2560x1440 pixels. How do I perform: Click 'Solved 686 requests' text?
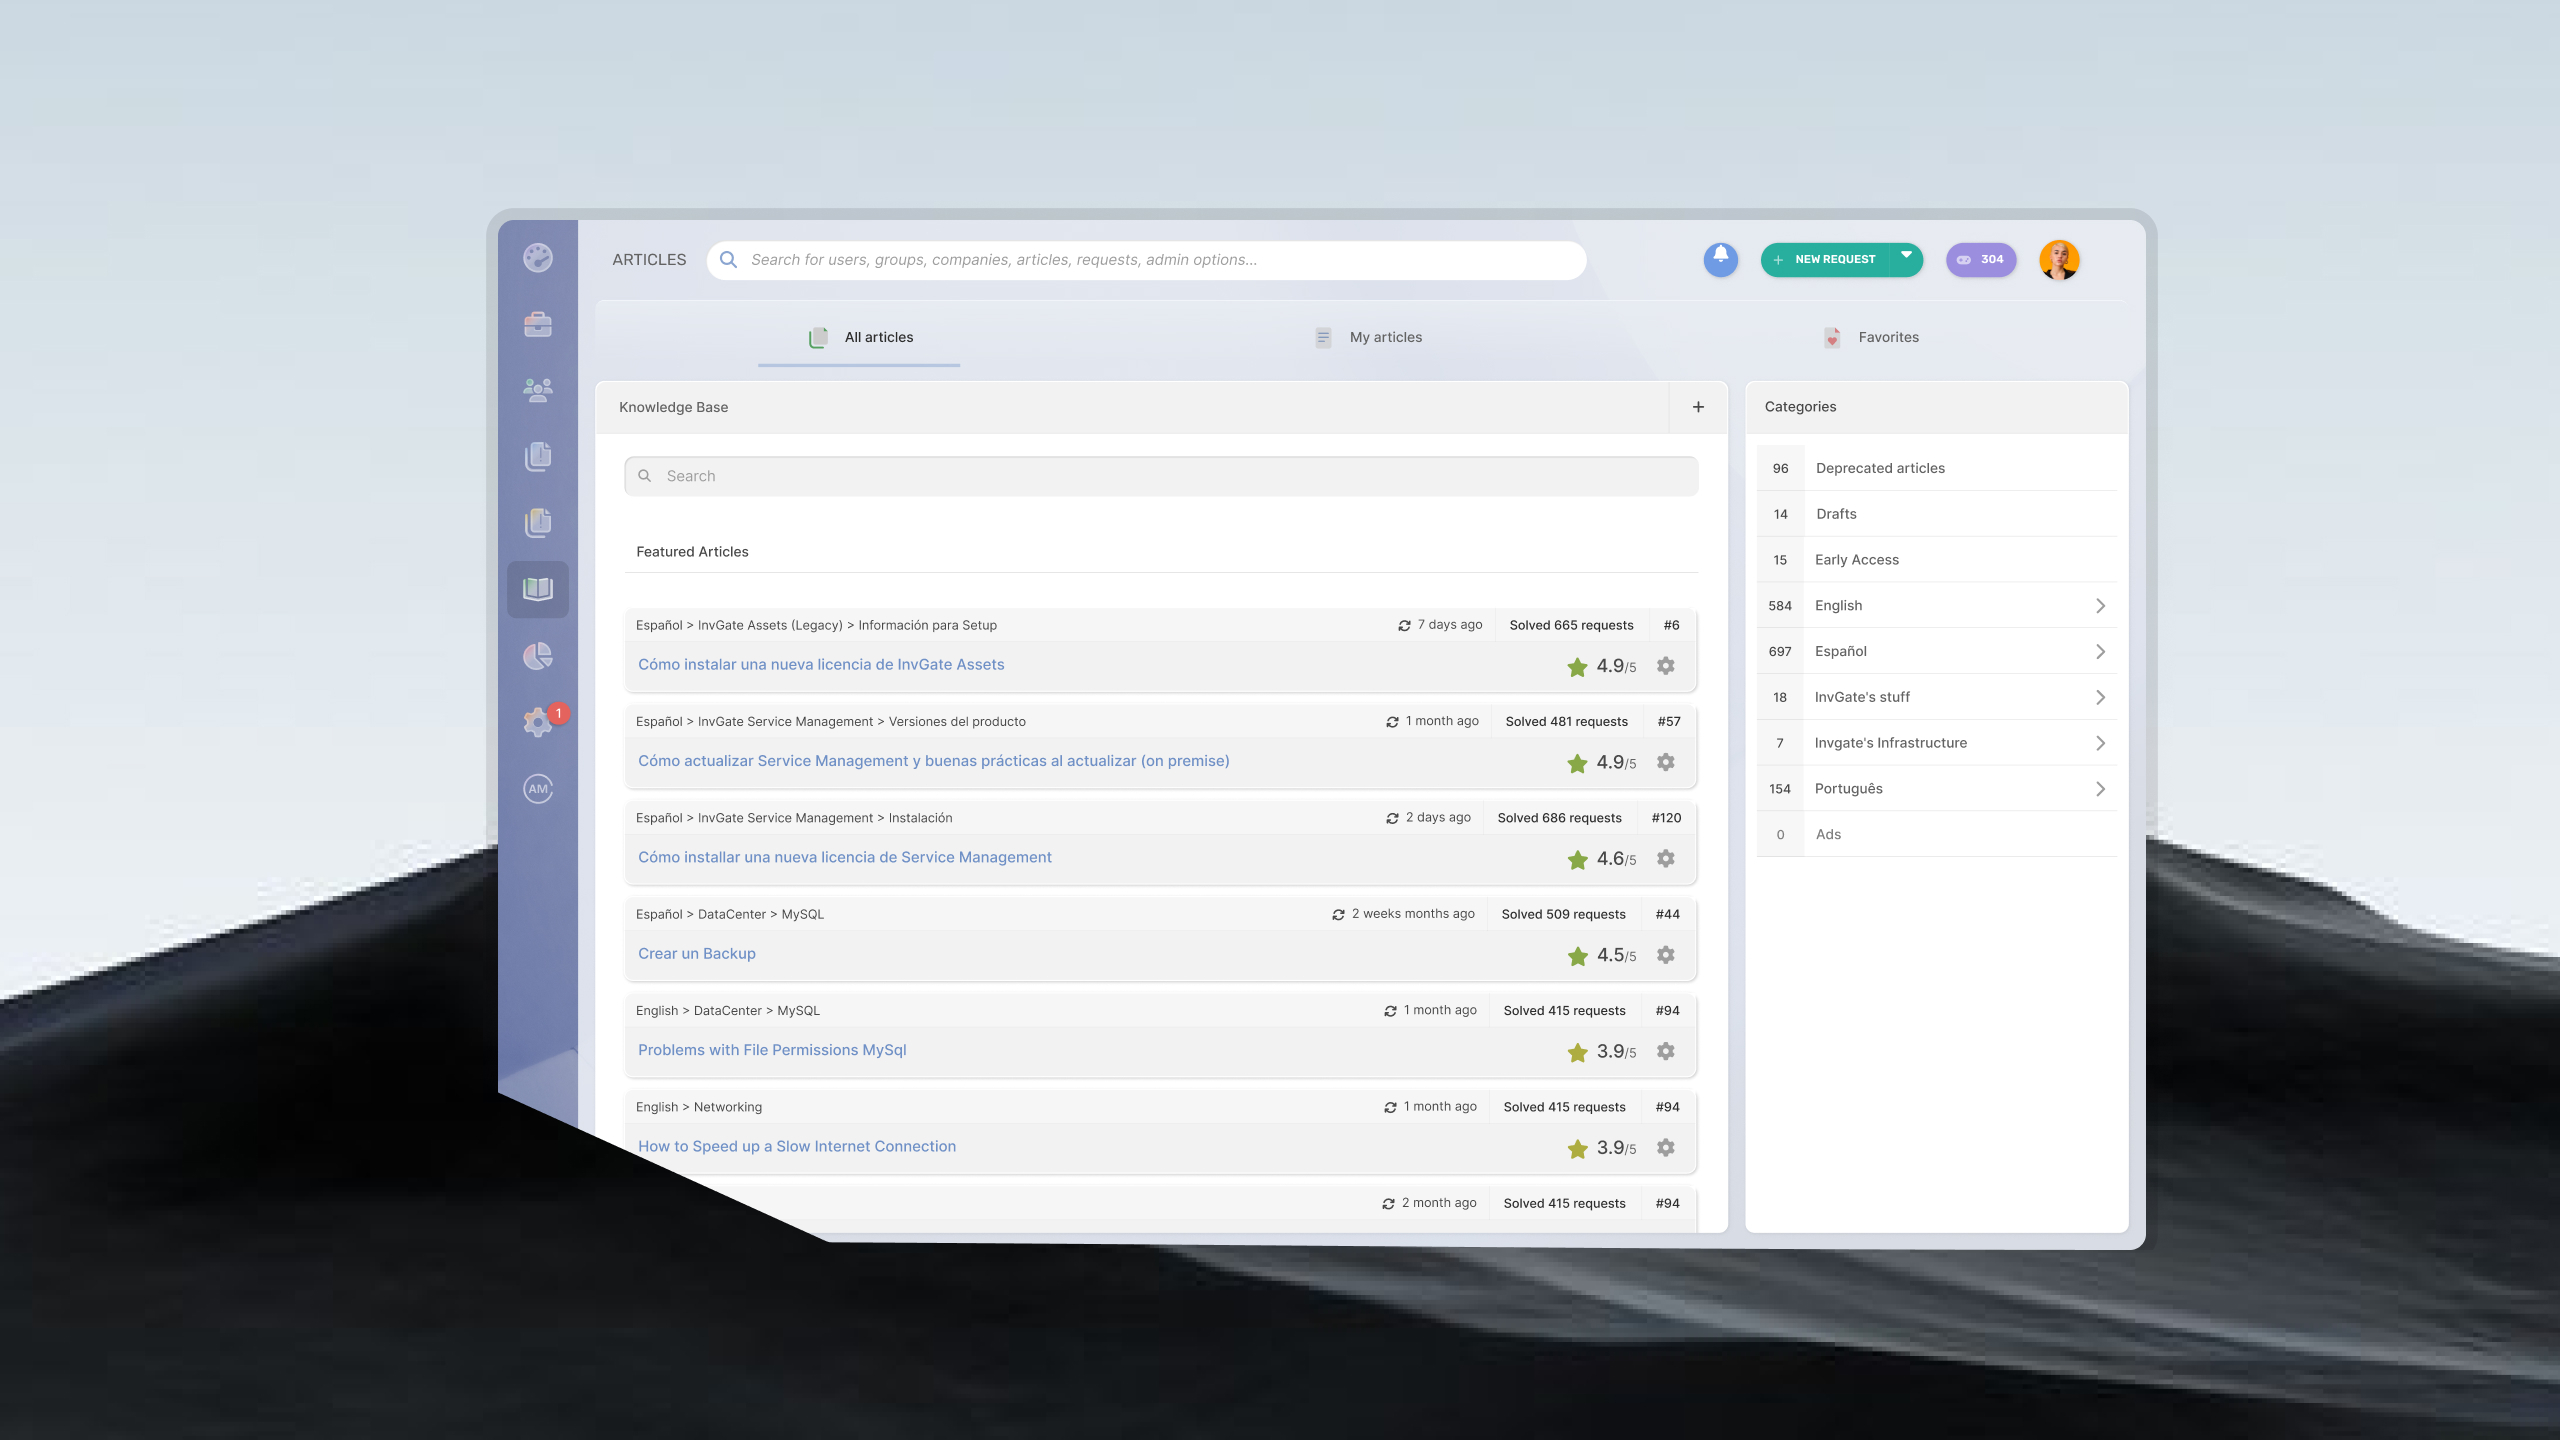tap(1559, 818)
